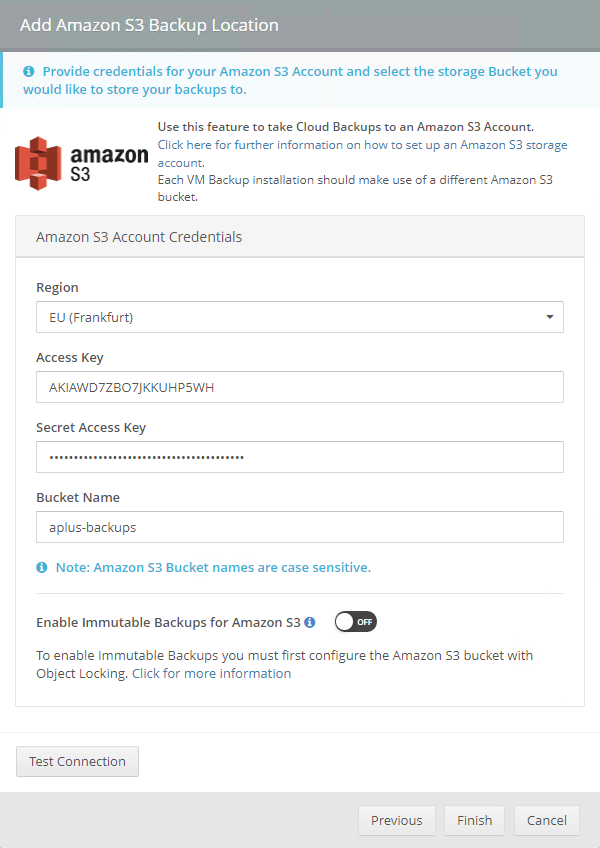Select the Region combo box showing EU (Frankfurt)
Image resolution: width=600 pixels, height=848 pixels.
(x=300, y=316)
